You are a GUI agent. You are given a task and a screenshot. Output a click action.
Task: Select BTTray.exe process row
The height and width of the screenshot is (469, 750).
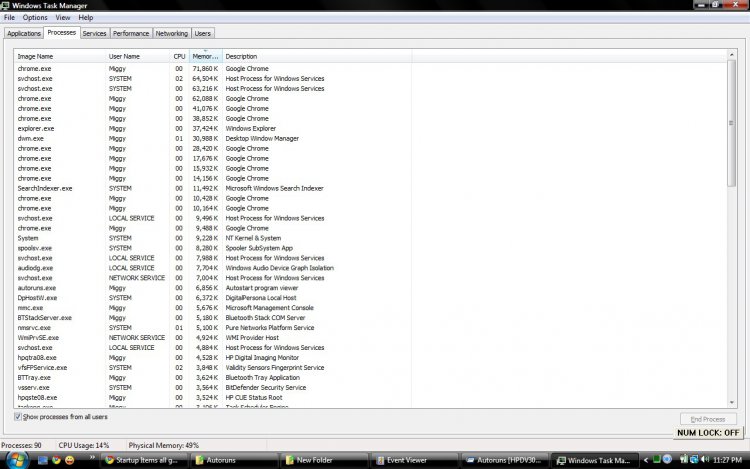point(213,378)
